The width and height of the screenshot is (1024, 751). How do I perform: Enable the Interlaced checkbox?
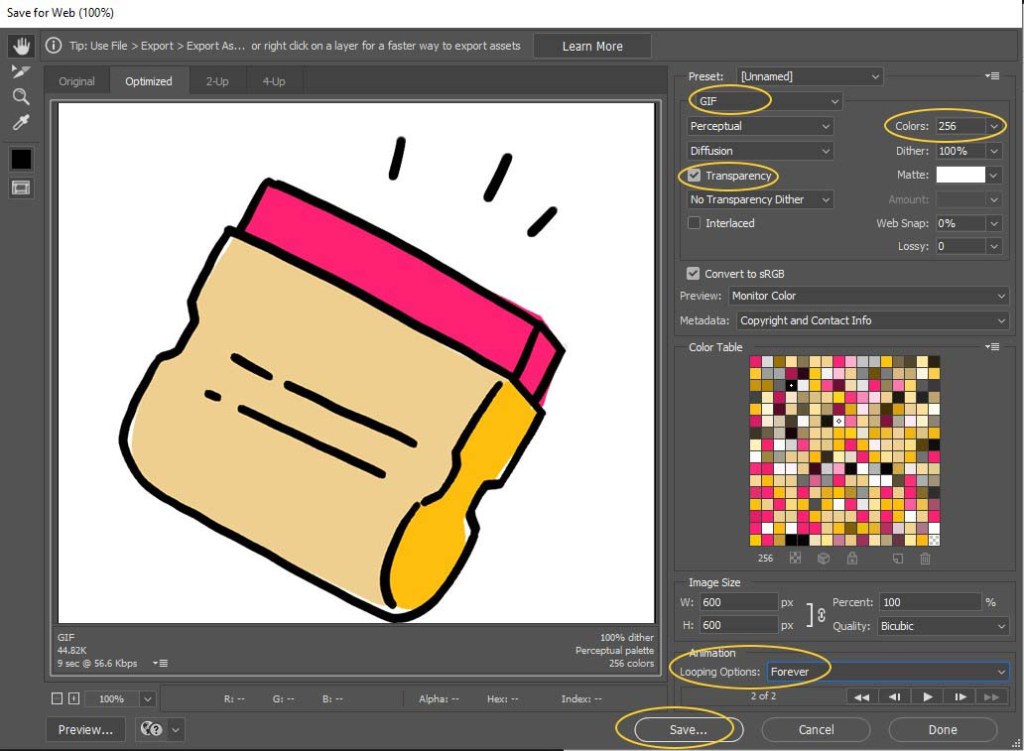pyautogui.click(x=694, y=223)
